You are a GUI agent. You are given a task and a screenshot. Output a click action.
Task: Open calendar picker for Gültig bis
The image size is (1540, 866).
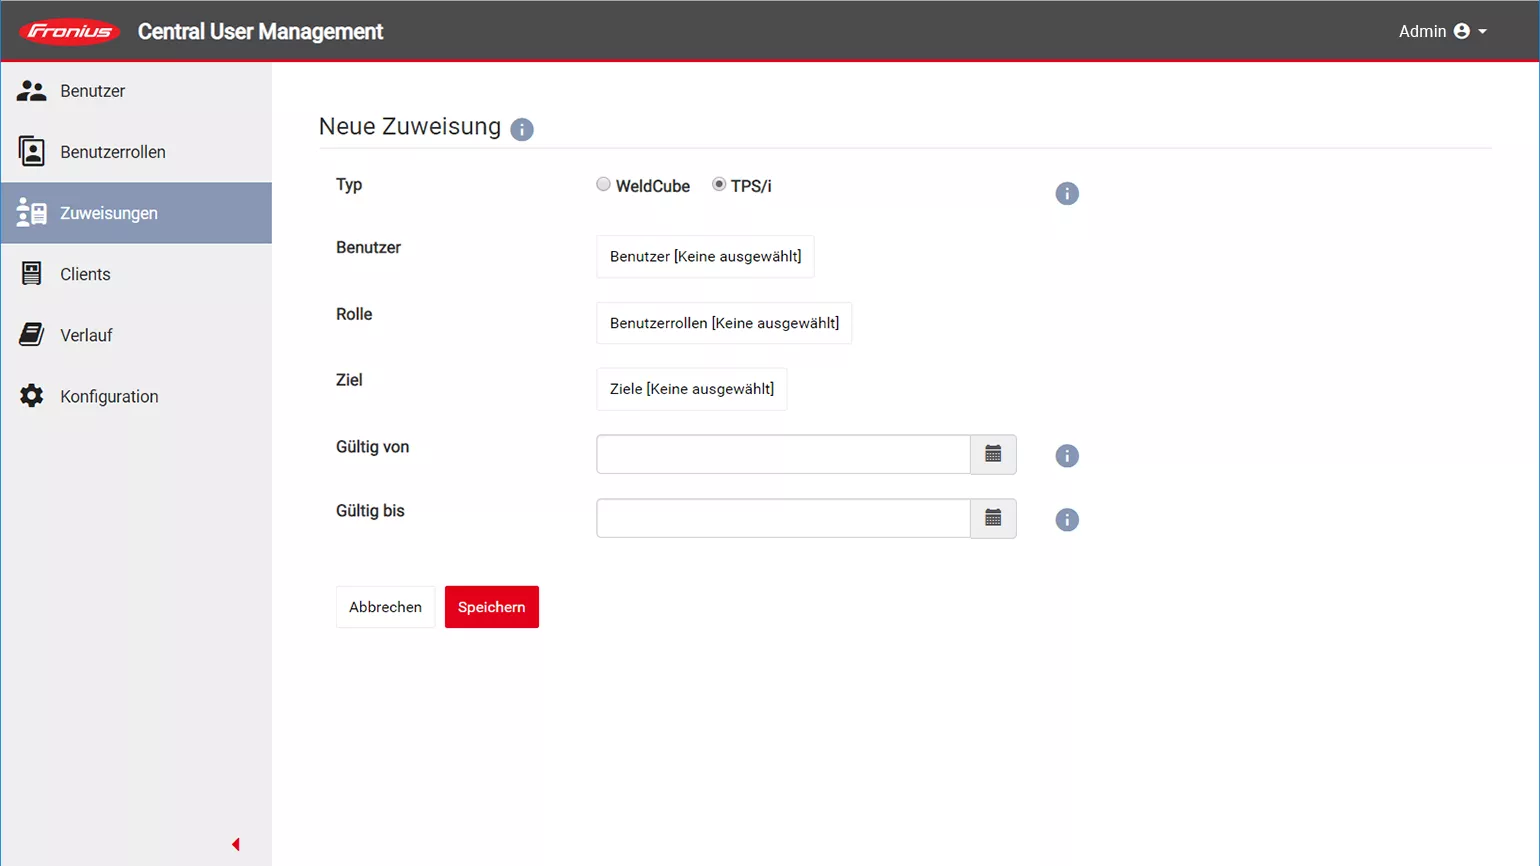click(x=993, y=519)
